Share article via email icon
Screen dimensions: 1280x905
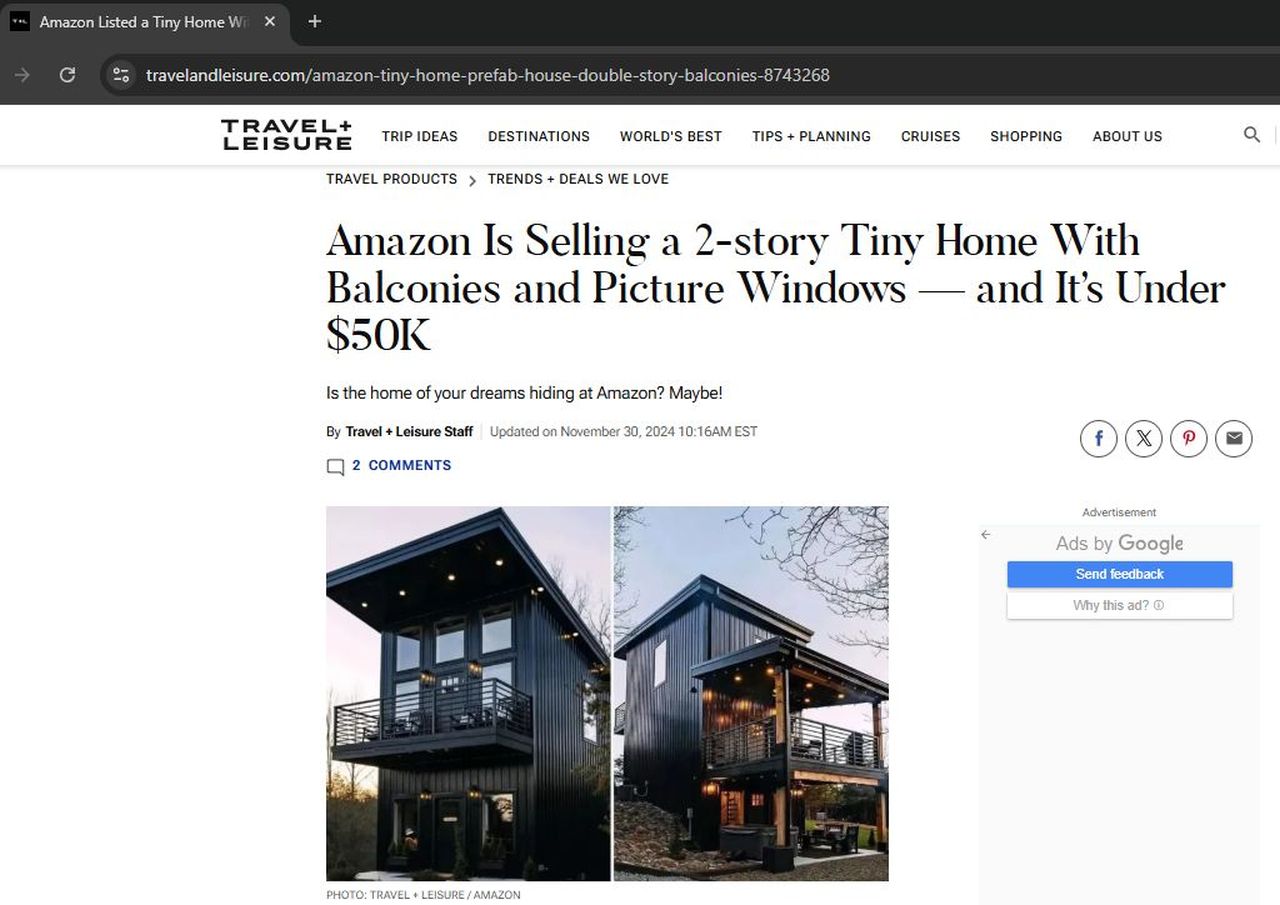(1233, 438)
